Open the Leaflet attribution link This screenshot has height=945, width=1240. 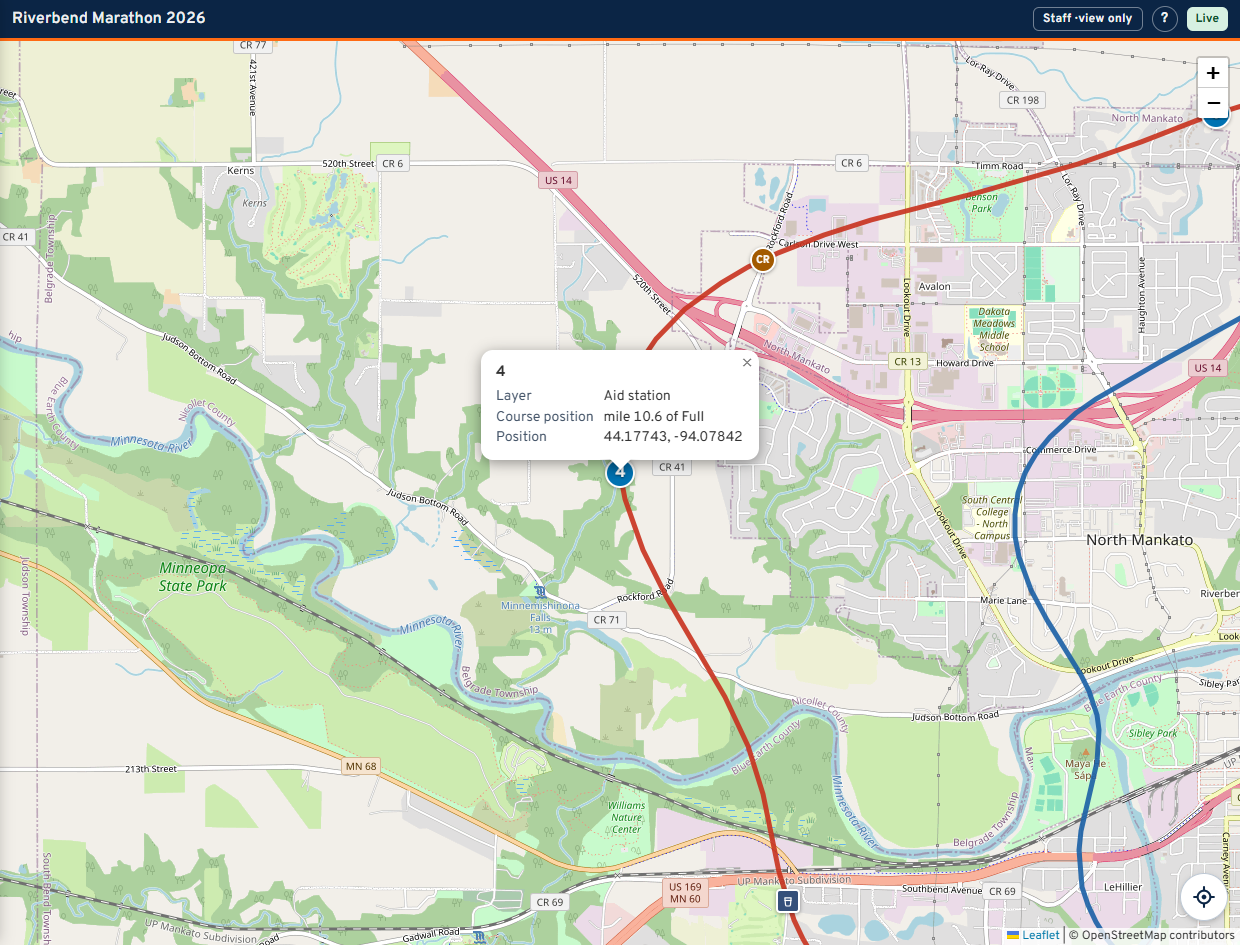tap(1033, 935)
